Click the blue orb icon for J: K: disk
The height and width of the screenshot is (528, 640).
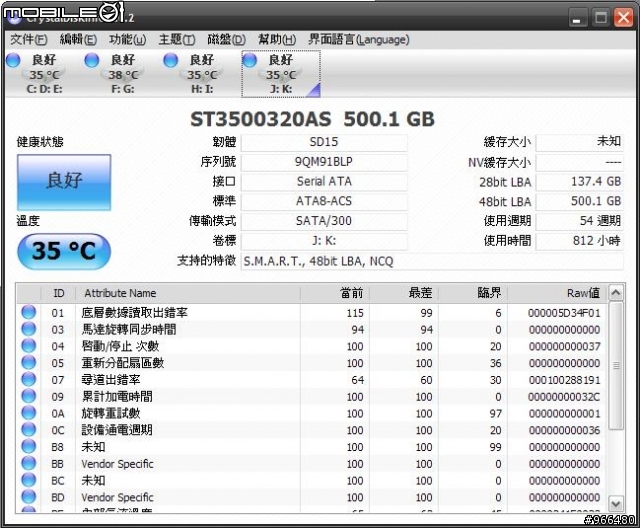[x=249, y=60]
